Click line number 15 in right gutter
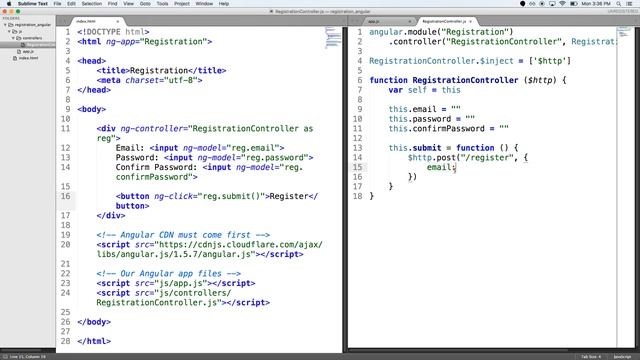The height and width of the screenshot is (360, 640). point(358,167)
